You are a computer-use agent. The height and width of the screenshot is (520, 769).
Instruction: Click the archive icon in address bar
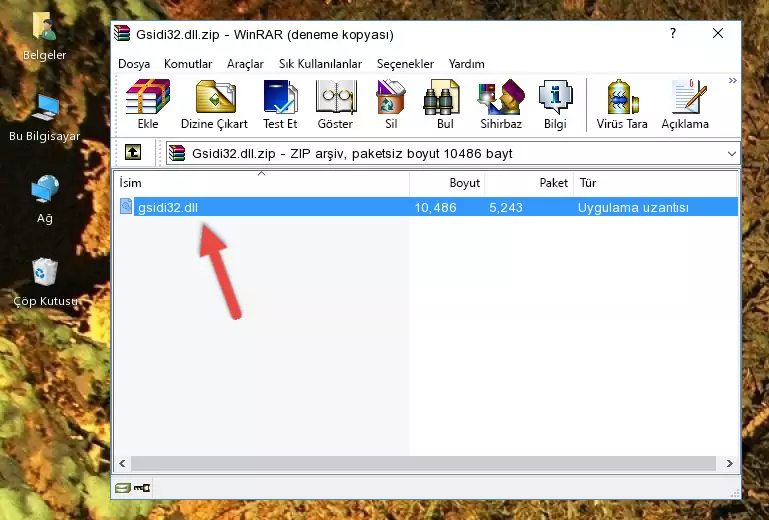[x=177, y=153]
